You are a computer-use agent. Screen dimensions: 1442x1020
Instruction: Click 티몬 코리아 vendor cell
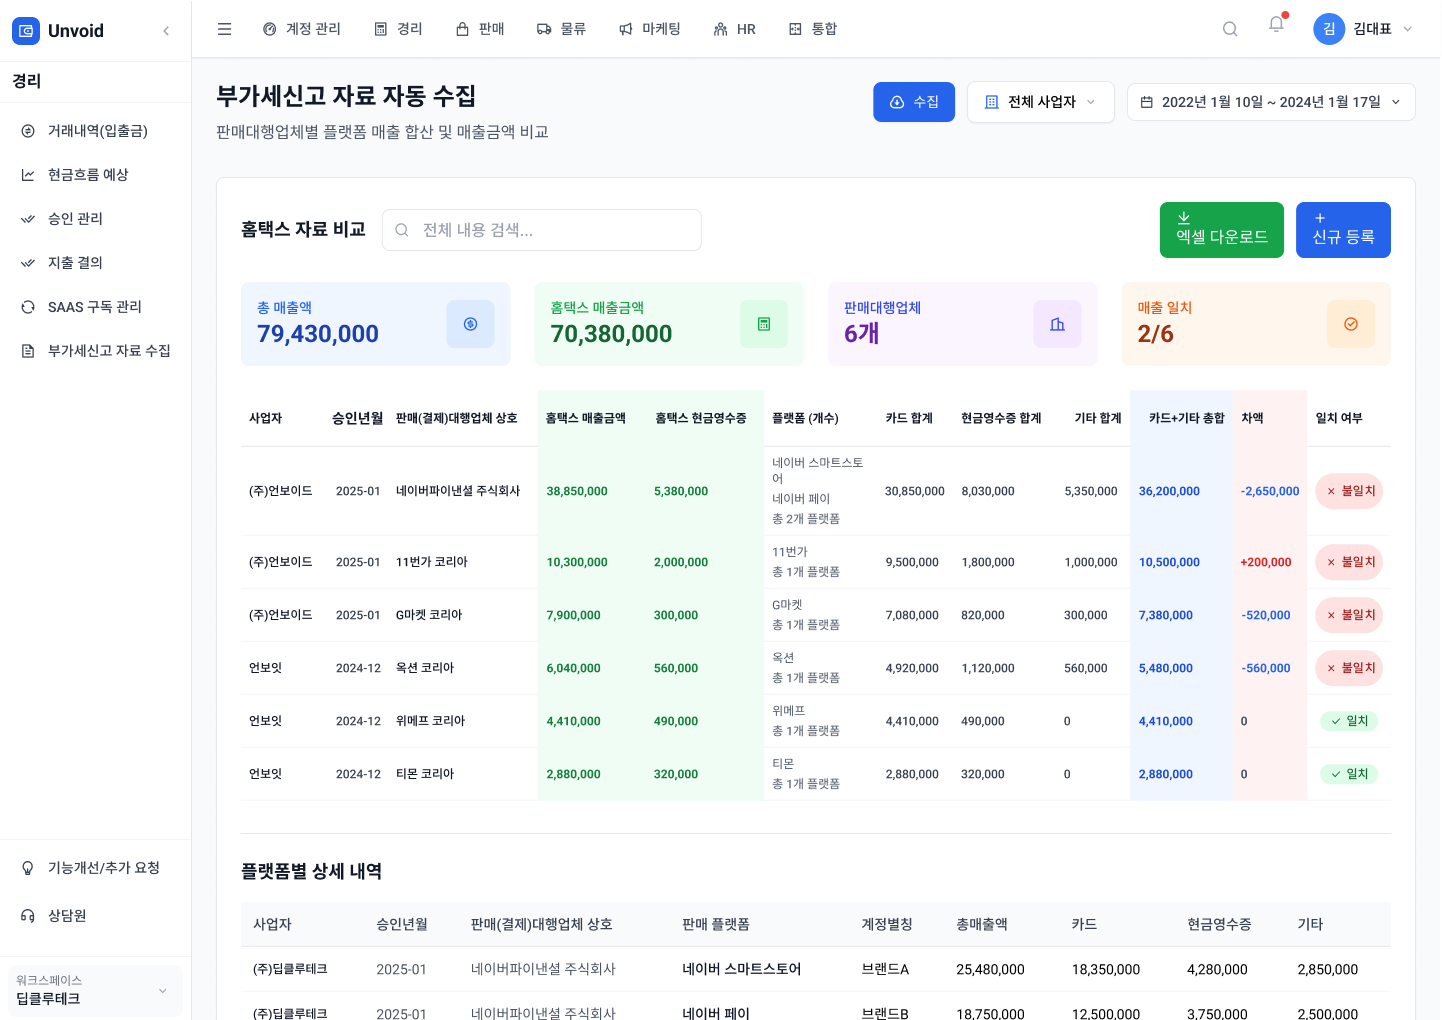(x=425, y=774)
